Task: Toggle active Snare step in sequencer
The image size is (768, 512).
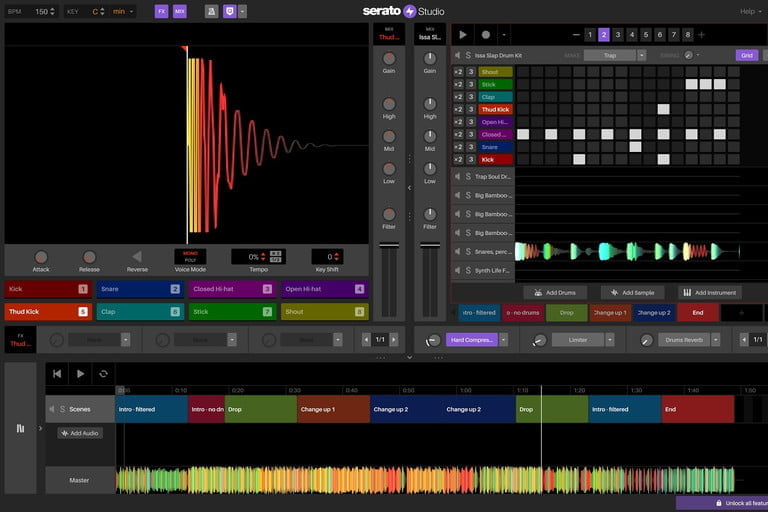Action: click(x=635, y=146)
